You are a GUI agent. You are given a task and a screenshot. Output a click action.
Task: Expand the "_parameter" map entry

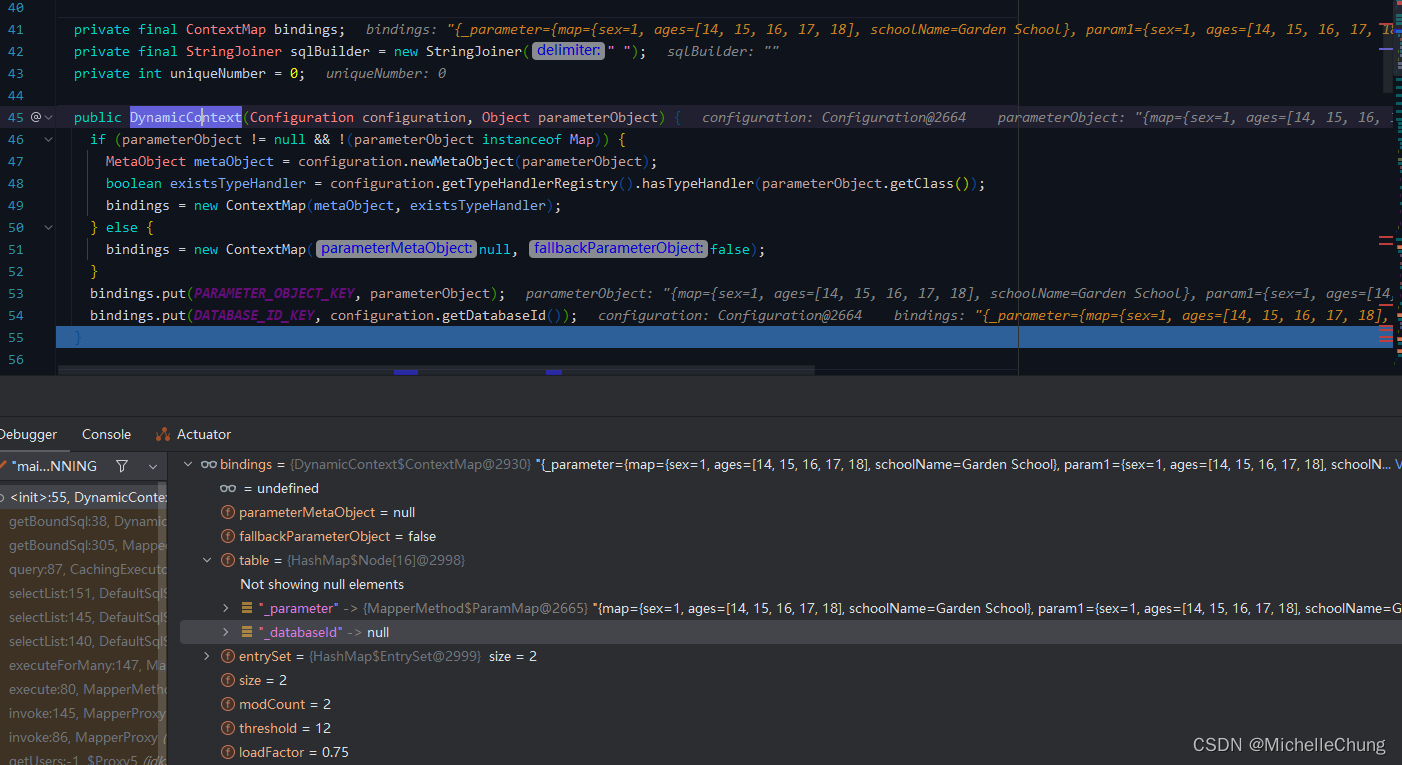coord(226,608)
